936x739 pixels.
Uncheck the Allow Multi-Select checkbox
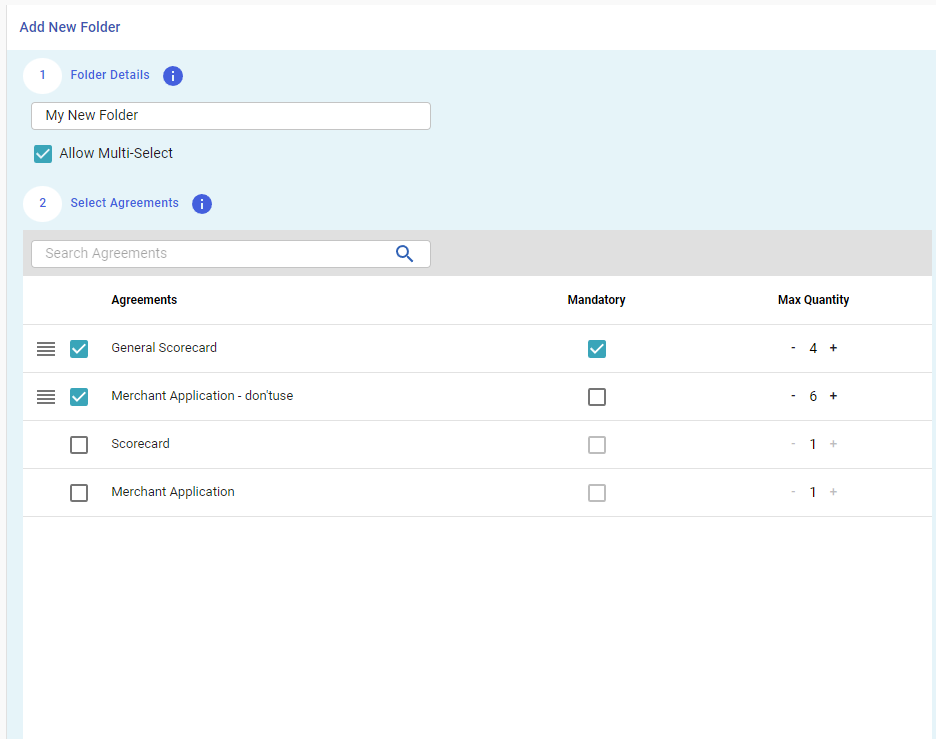43,154
